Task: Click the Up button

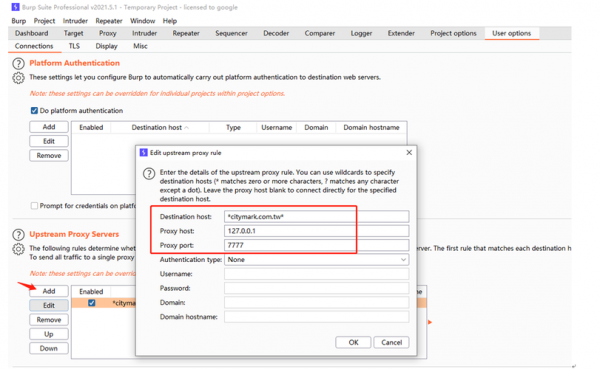Action: (x=49, y=334)
